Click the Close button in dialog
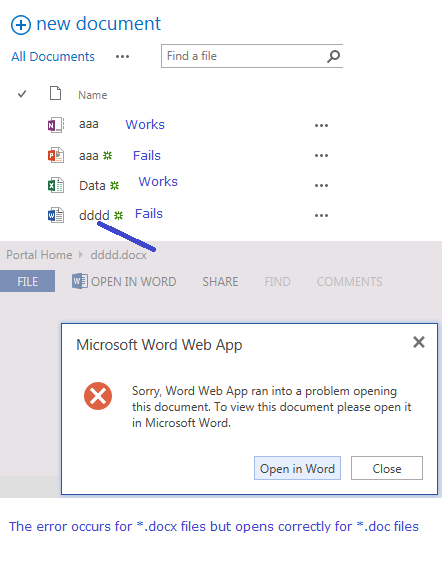The width and height of the screenshot is (442, 584). (x=387, y=468)
